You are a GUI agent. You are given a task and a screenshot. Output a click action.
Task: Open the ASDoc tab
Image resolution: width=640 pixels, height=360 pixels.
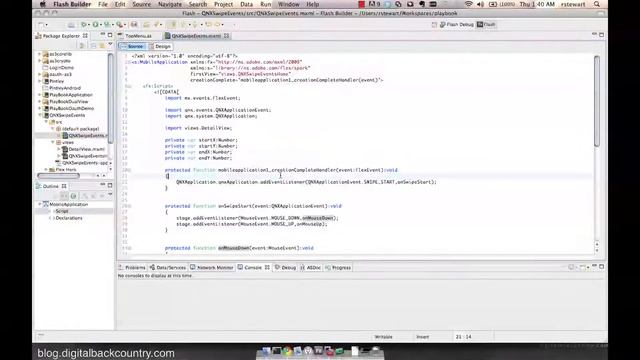pyautogui.click(x=311, y=268)
